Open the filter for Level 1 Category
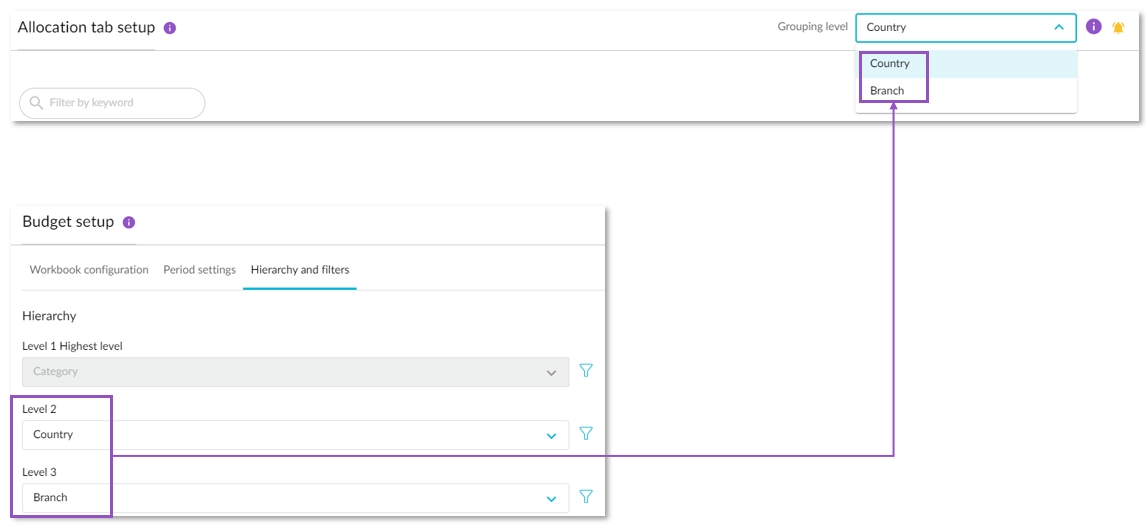Viewport: 1146px width, 526px height. click(586, 371)
